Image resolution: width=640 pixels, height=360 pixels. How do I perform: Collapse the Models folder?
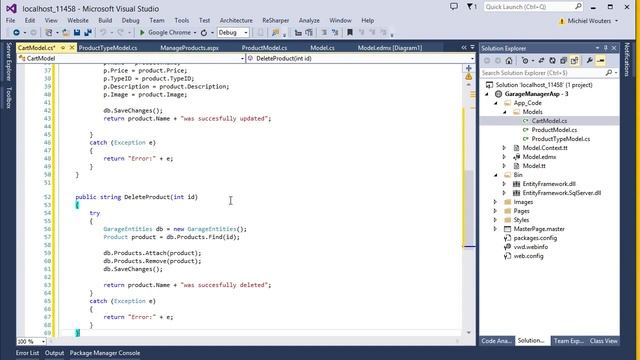[504, 112]
